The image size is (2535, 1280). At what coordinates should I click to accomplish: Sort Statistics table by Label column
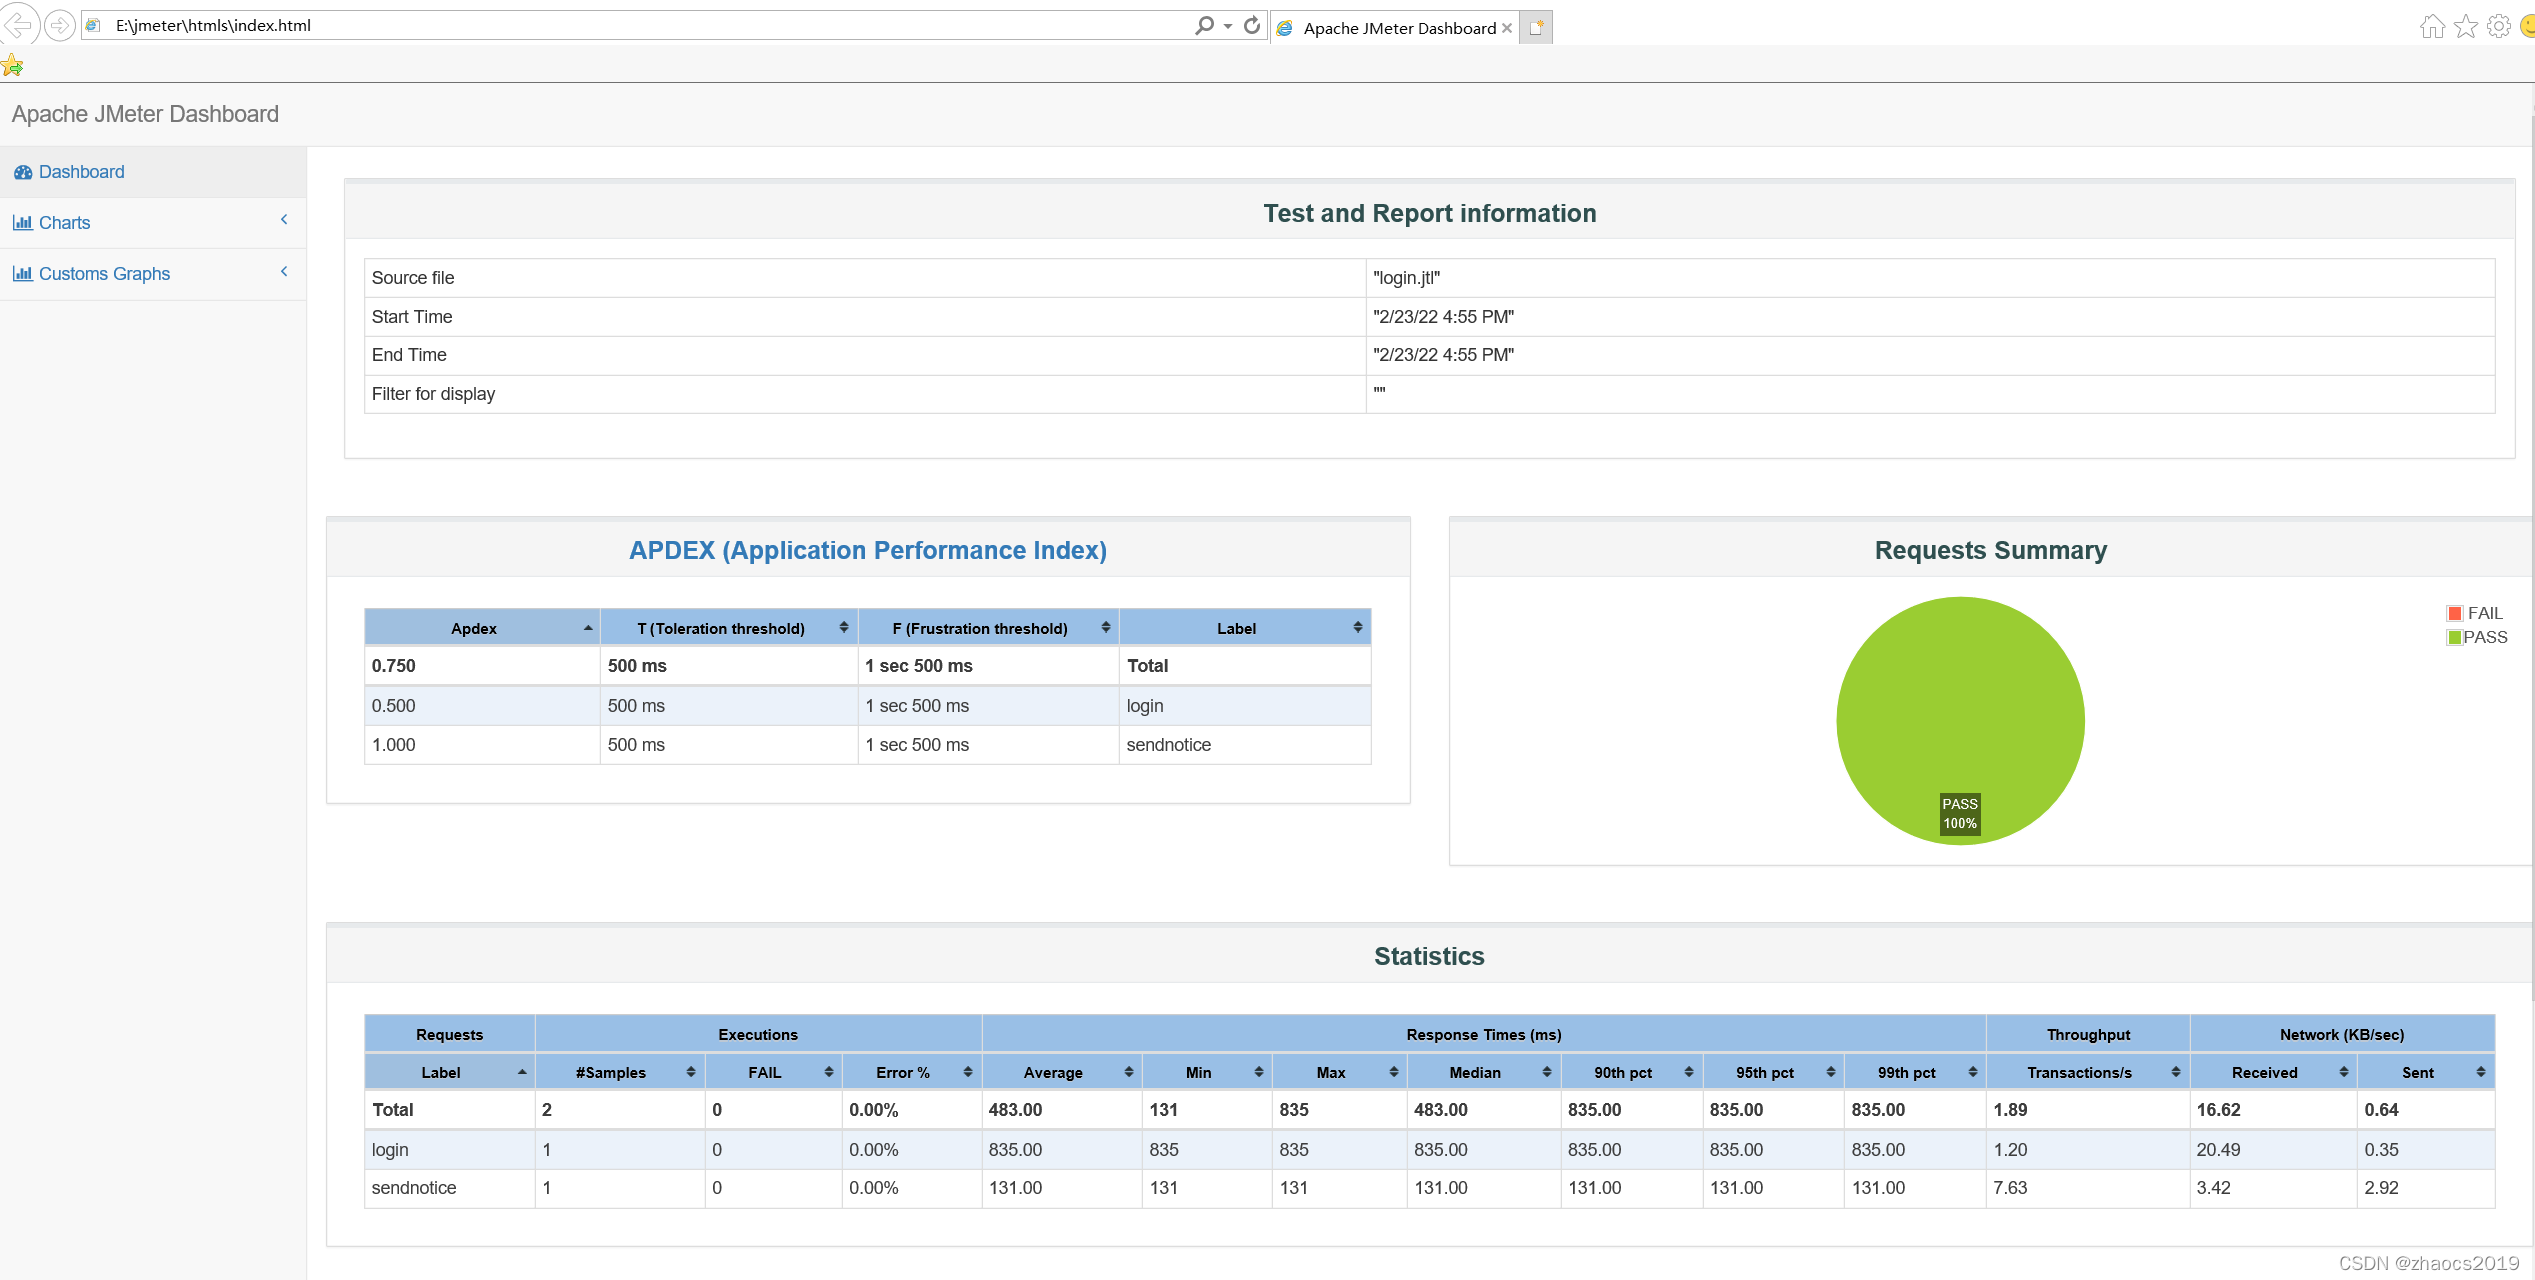click(449, 1072)
